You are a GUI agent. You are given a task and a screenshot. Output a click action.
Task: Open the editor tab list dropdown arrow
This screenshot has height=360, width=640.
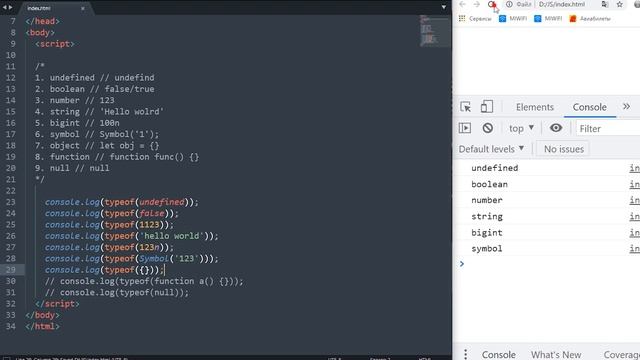pyautogui.click(x=444, y=7)
